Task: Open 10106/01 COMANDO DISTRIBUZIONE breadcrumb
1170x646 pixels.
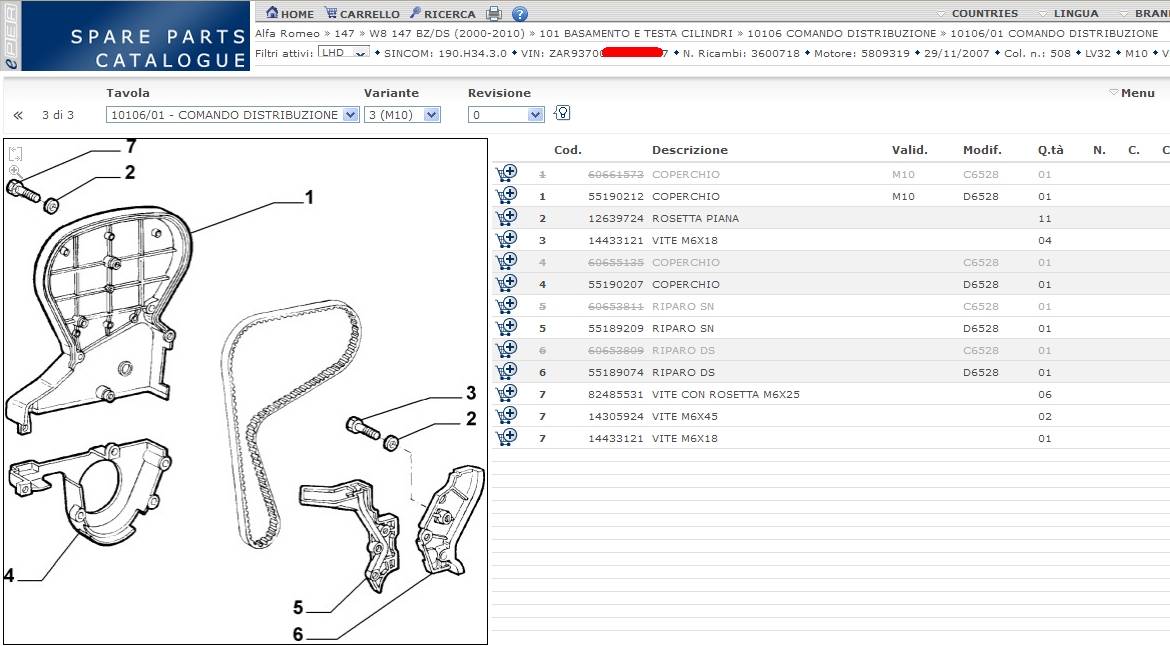Action: pyautogui.click(x=1054, y=34)
